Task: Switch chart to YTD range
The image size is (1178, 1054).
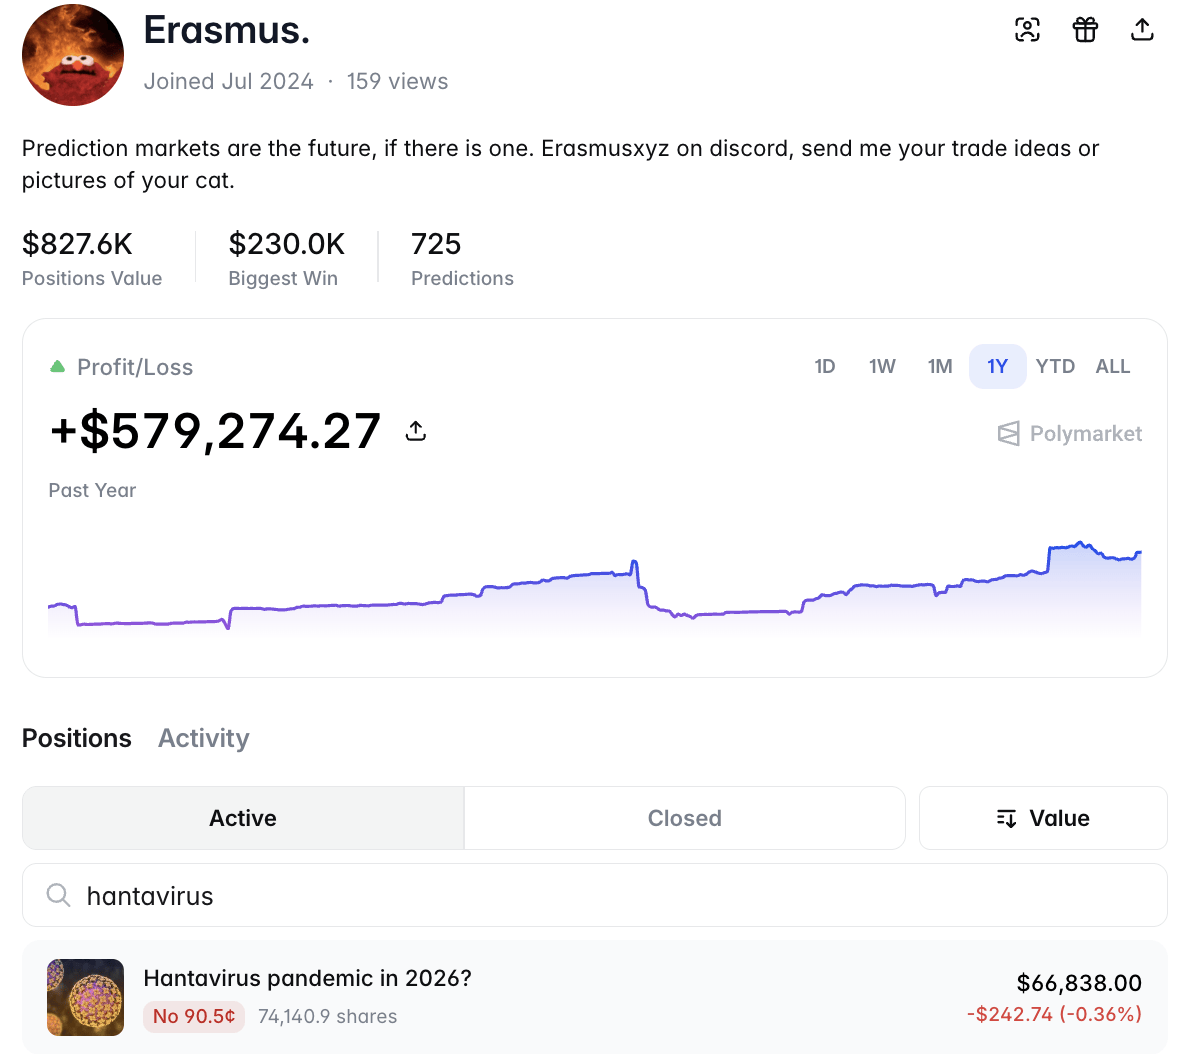Action: click(1055, 367)
